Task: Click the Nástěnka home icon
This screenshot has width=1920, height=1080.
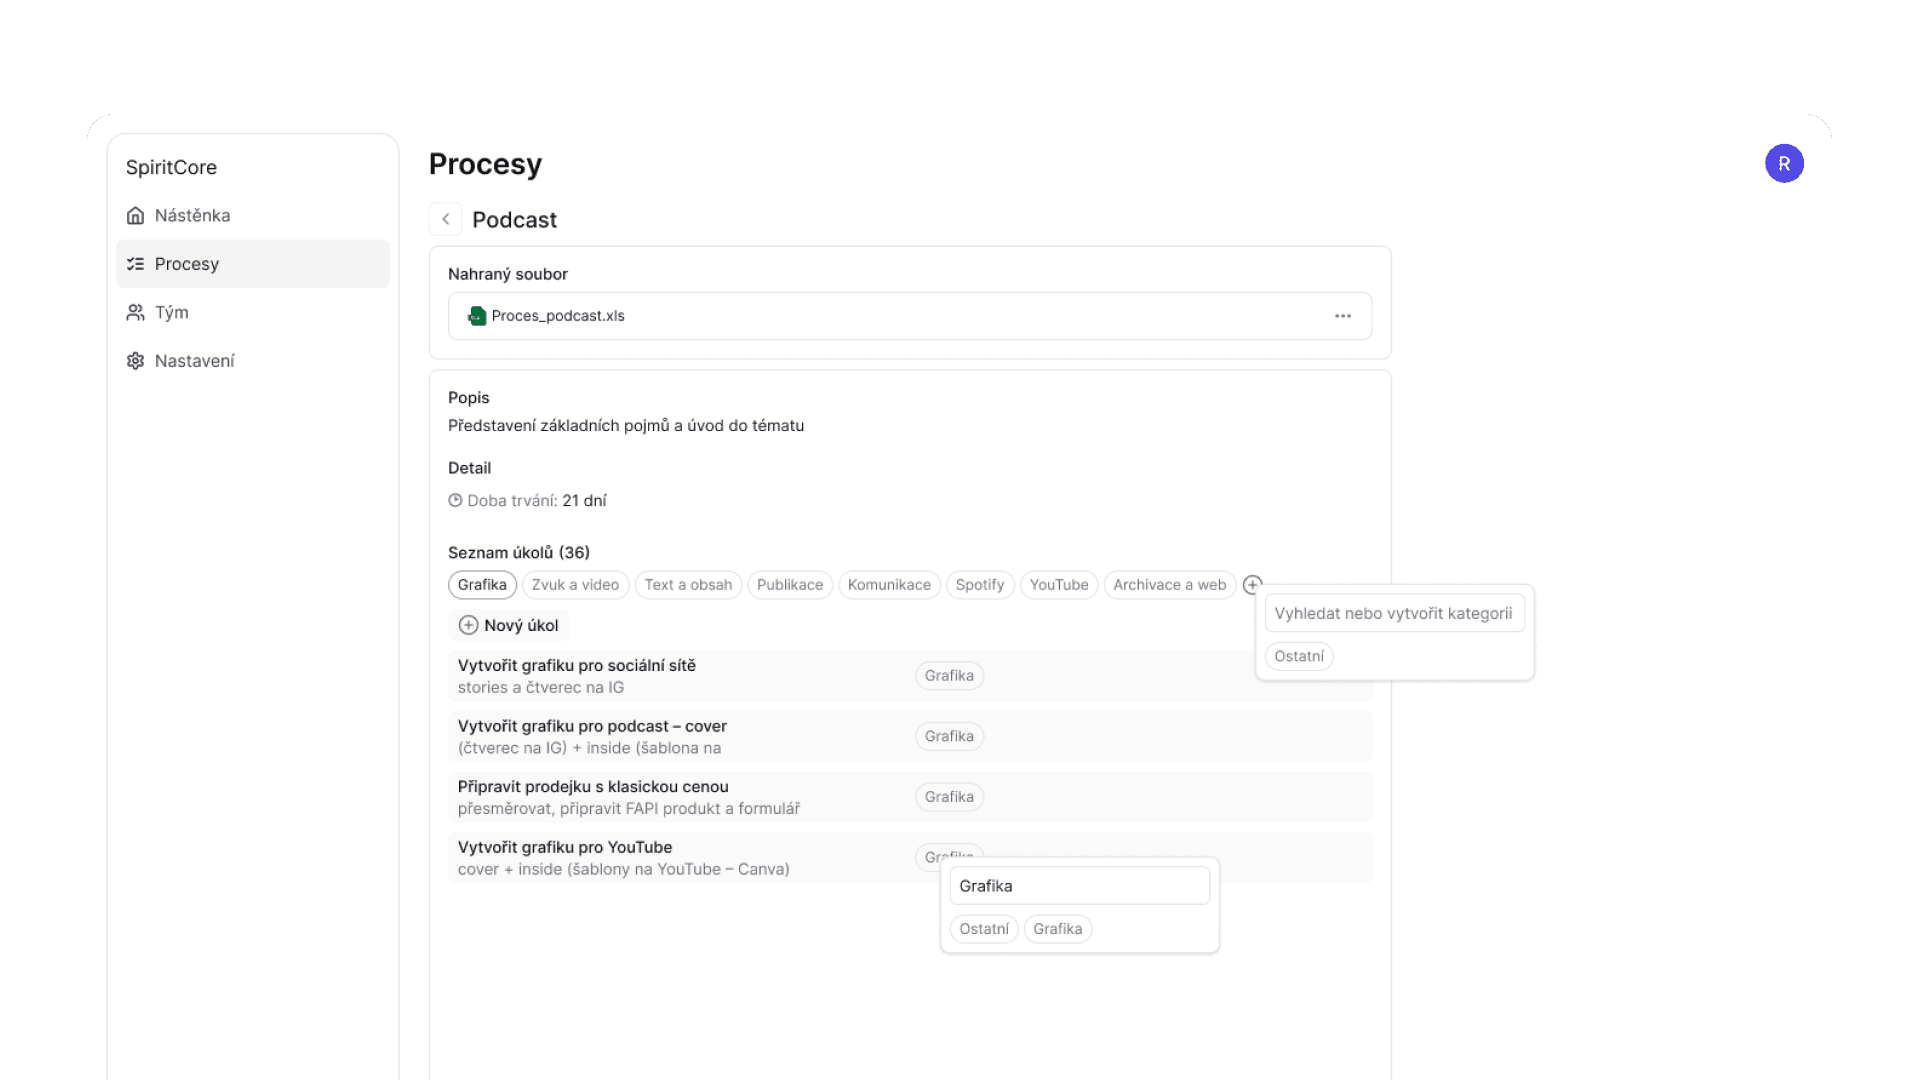Action: coord(135,216)
